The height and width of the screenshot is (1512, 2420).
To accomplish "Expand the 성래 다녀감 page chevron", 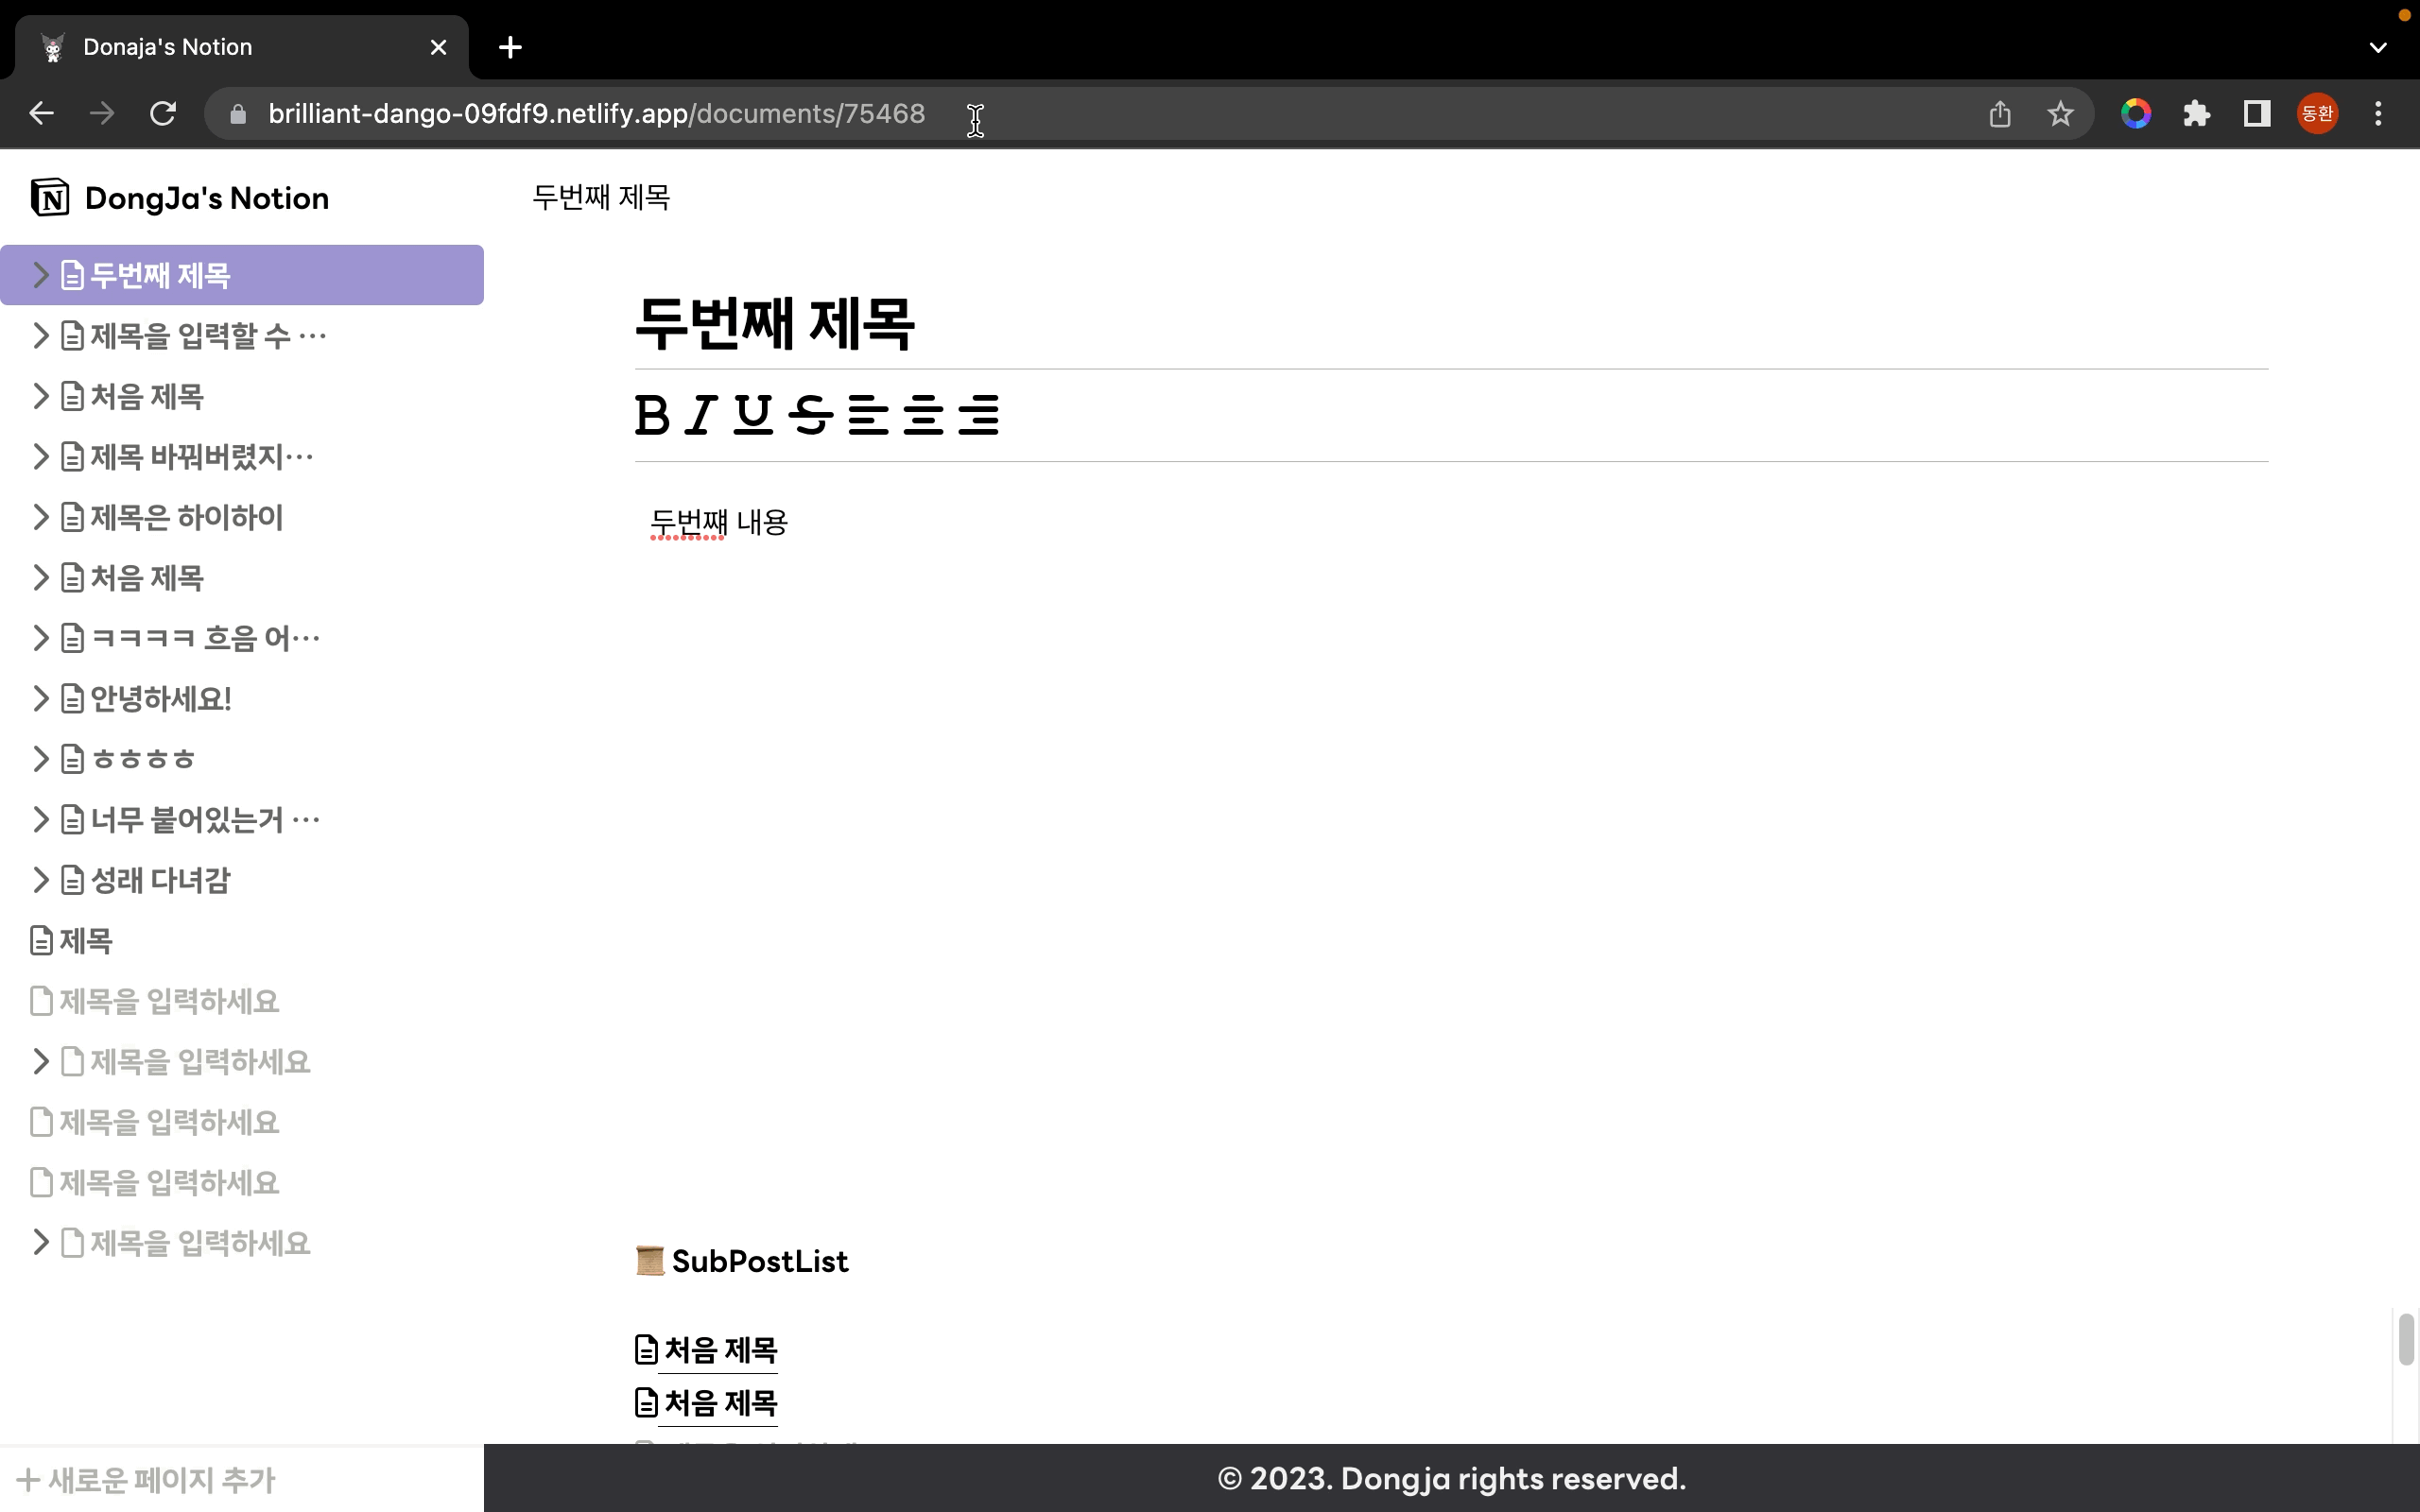I will pos(40,880).
